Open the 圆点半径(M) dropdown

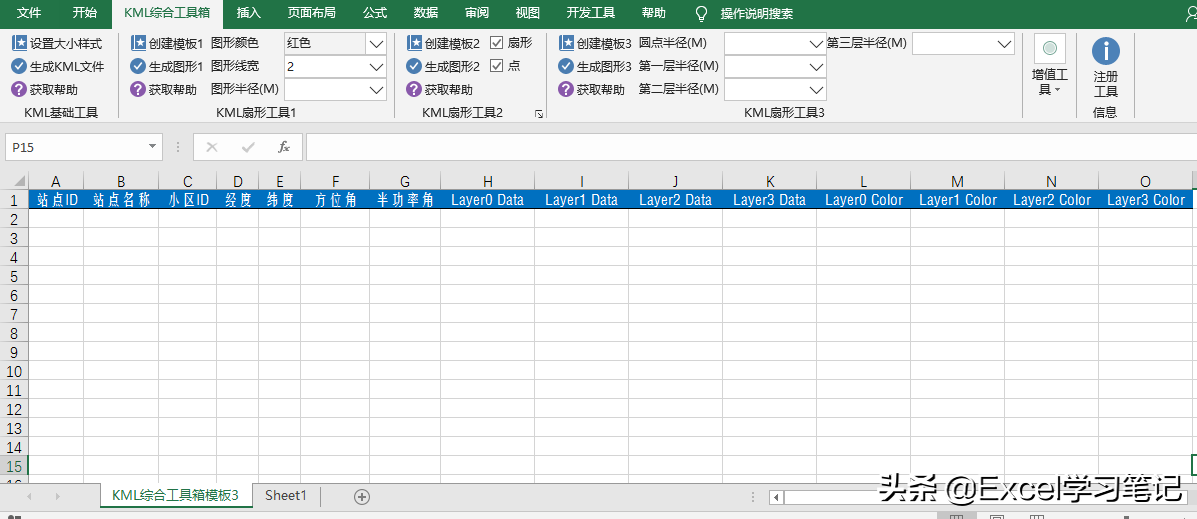(816, 44)
